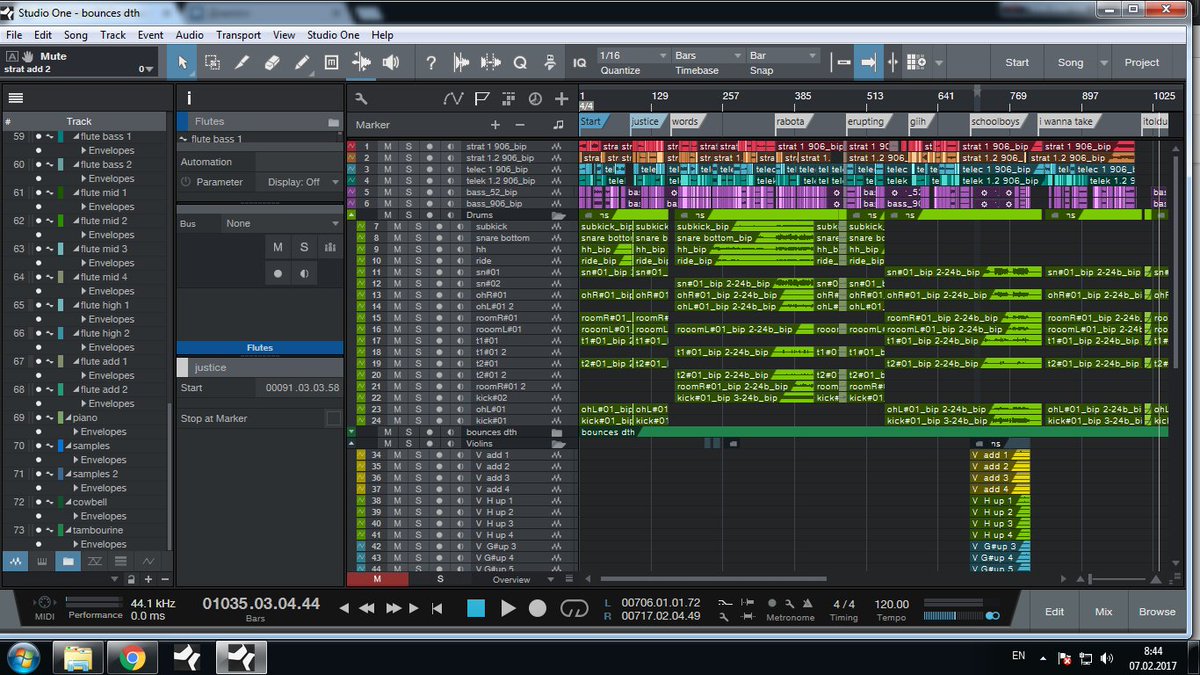
Task: Select the Mute tool in toolbar
Action: click(332, 63)
